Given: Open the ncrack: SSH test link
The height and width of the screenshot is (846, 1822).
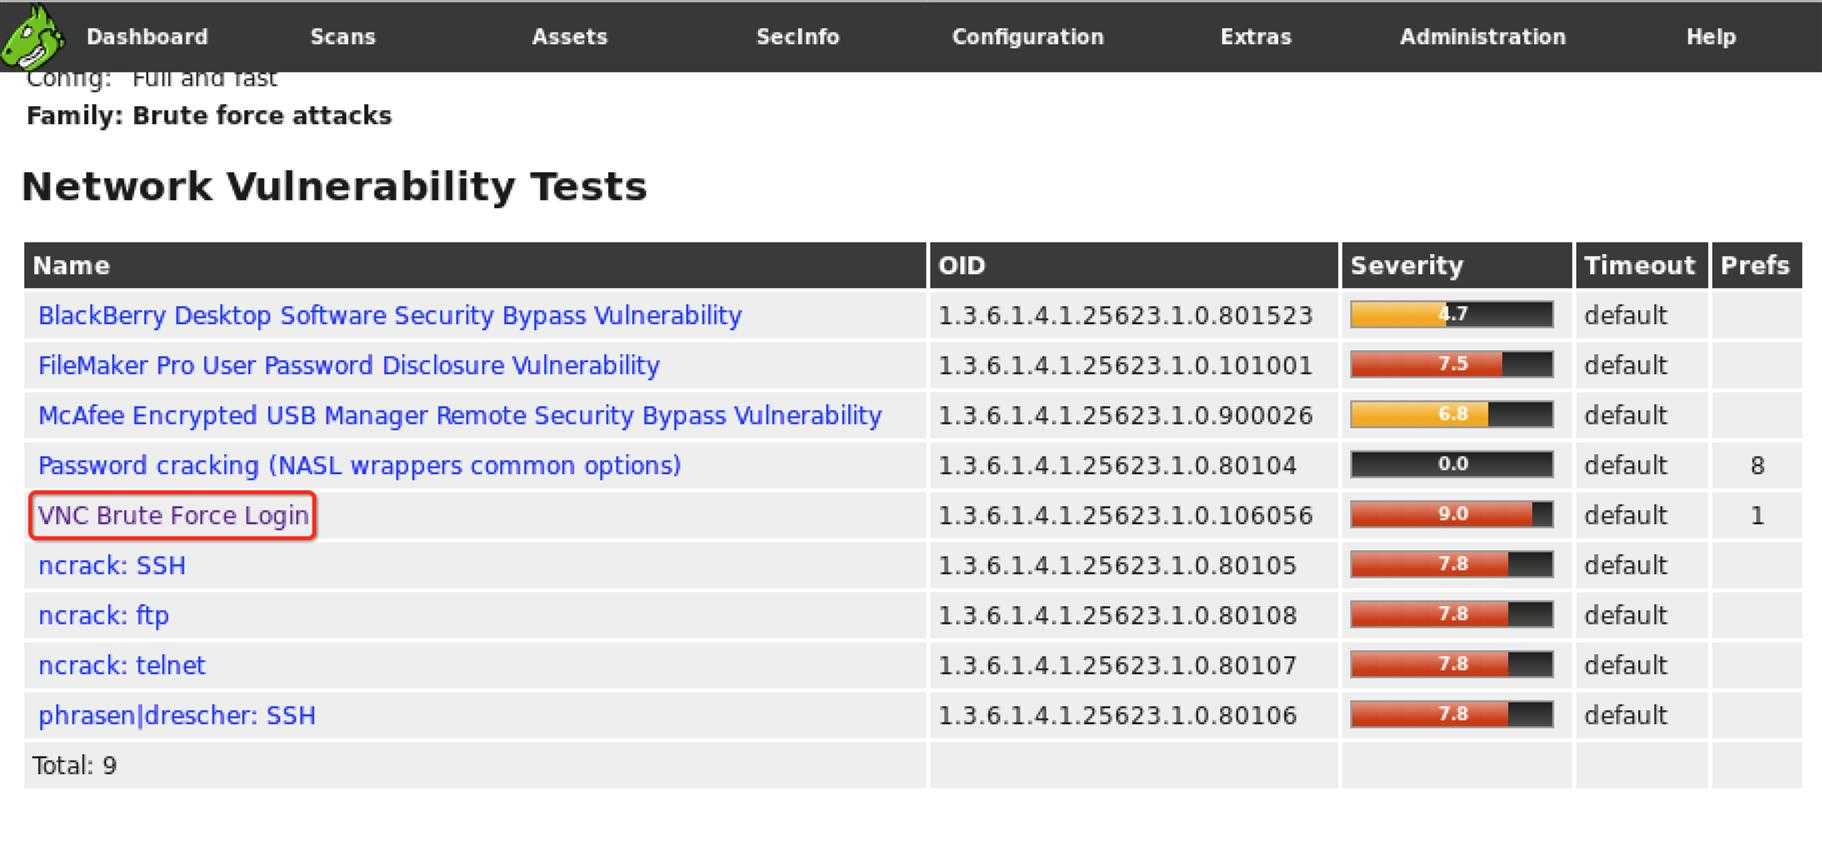Looking at the screenshot, I should (112, 565).
